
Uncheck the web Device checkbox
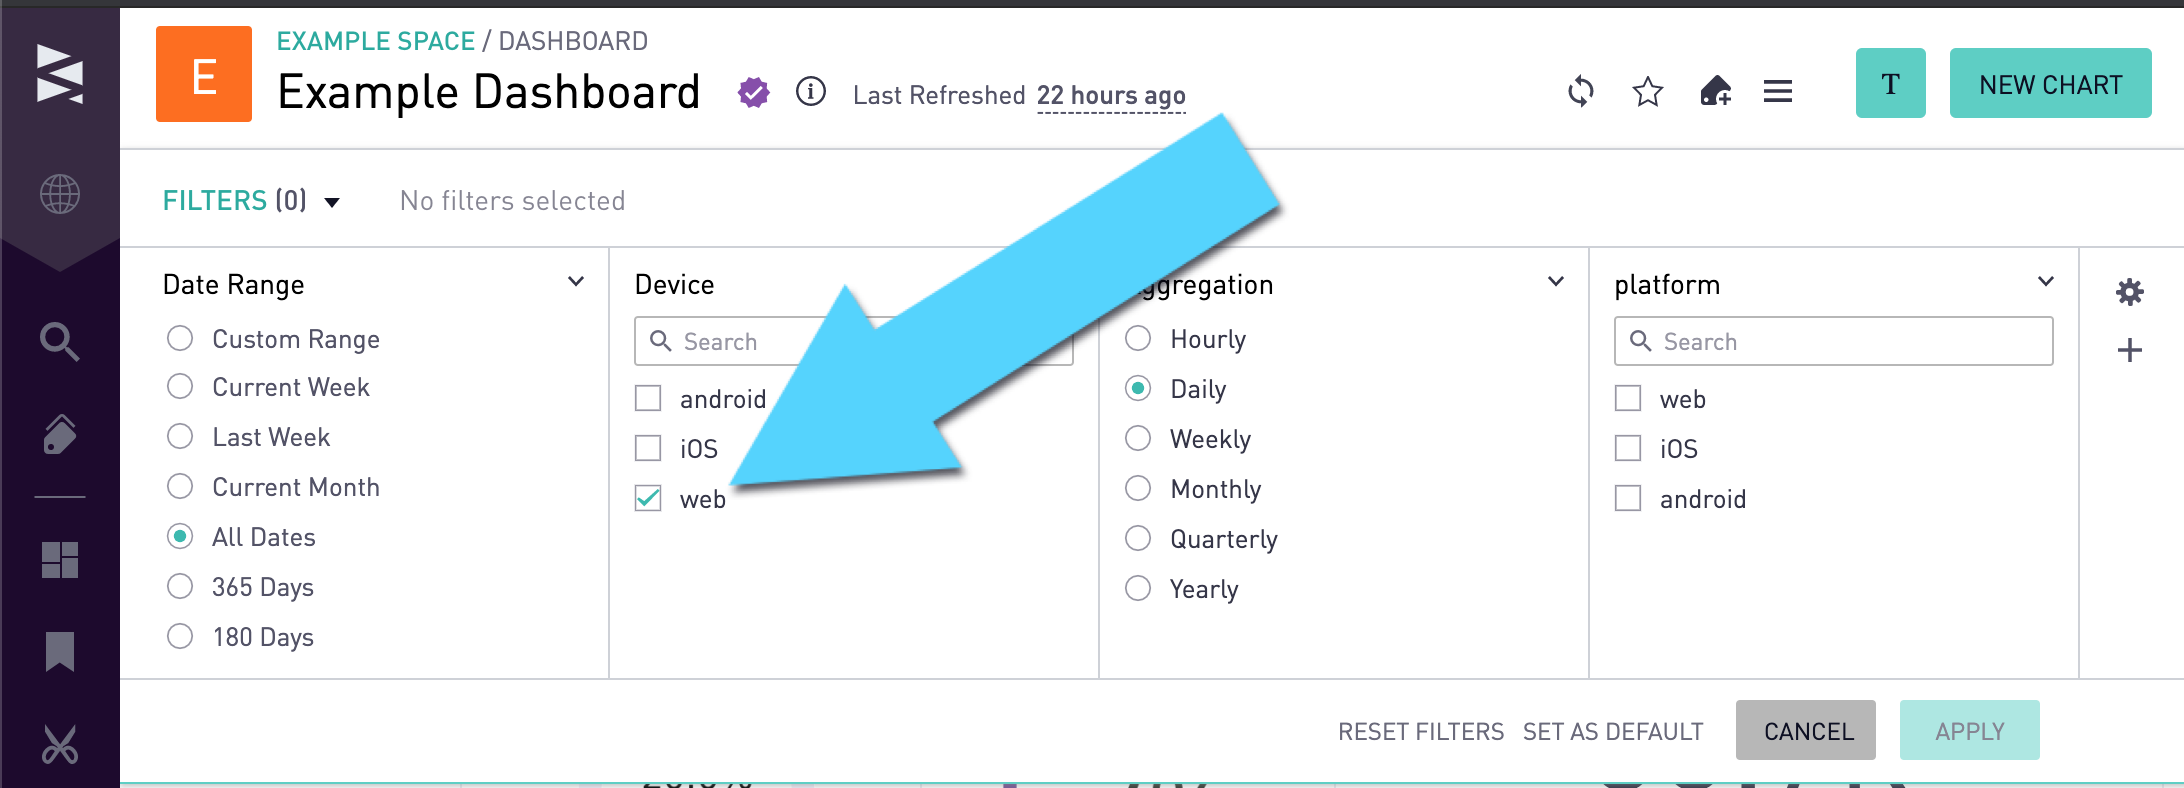pyautogui.click(x=647, y=498)
